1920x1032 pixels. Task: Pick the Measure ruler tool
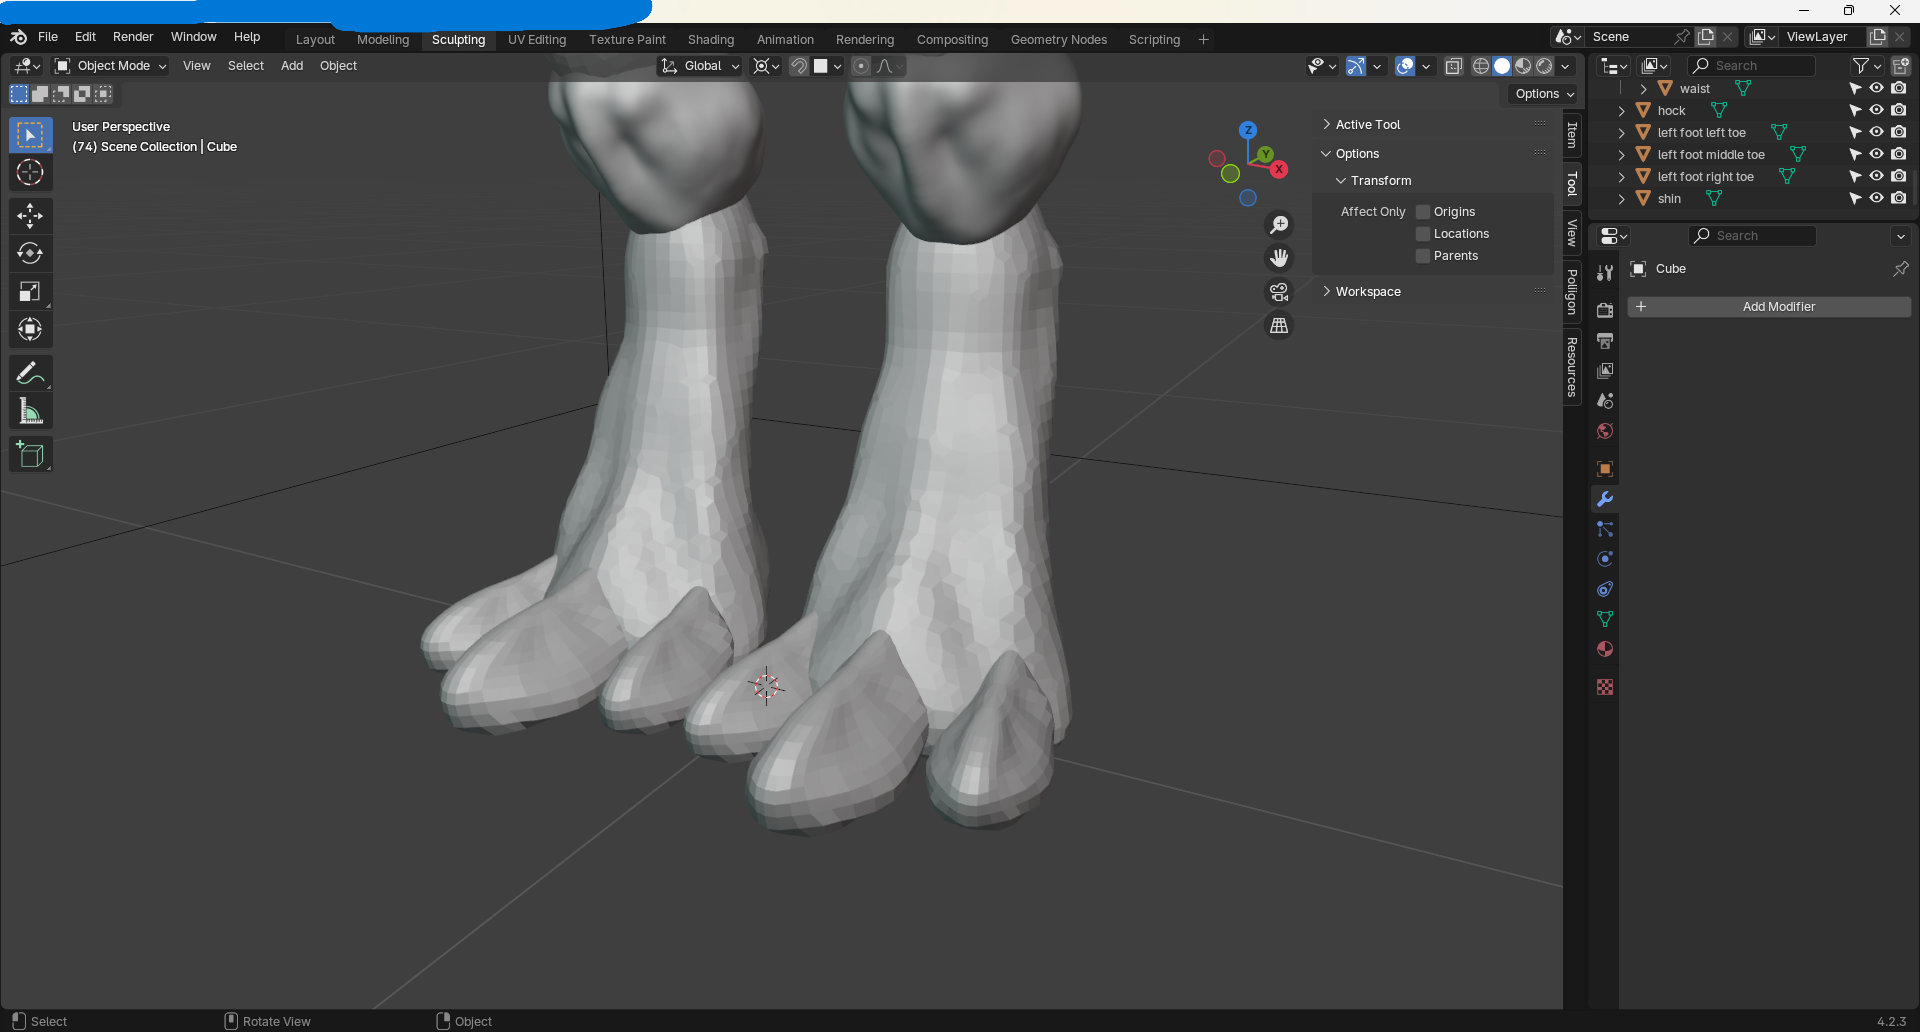[x=30, y=412]
